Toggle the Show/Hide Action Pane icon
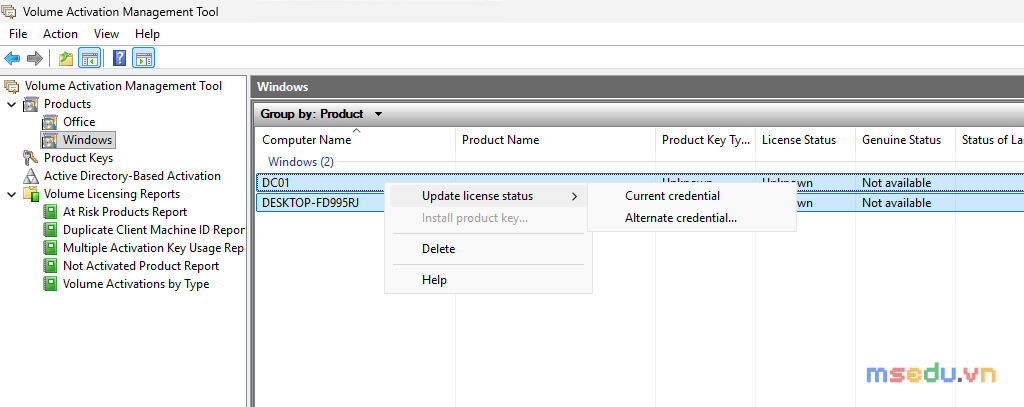 pyautogui.click(x=143, y=59)
